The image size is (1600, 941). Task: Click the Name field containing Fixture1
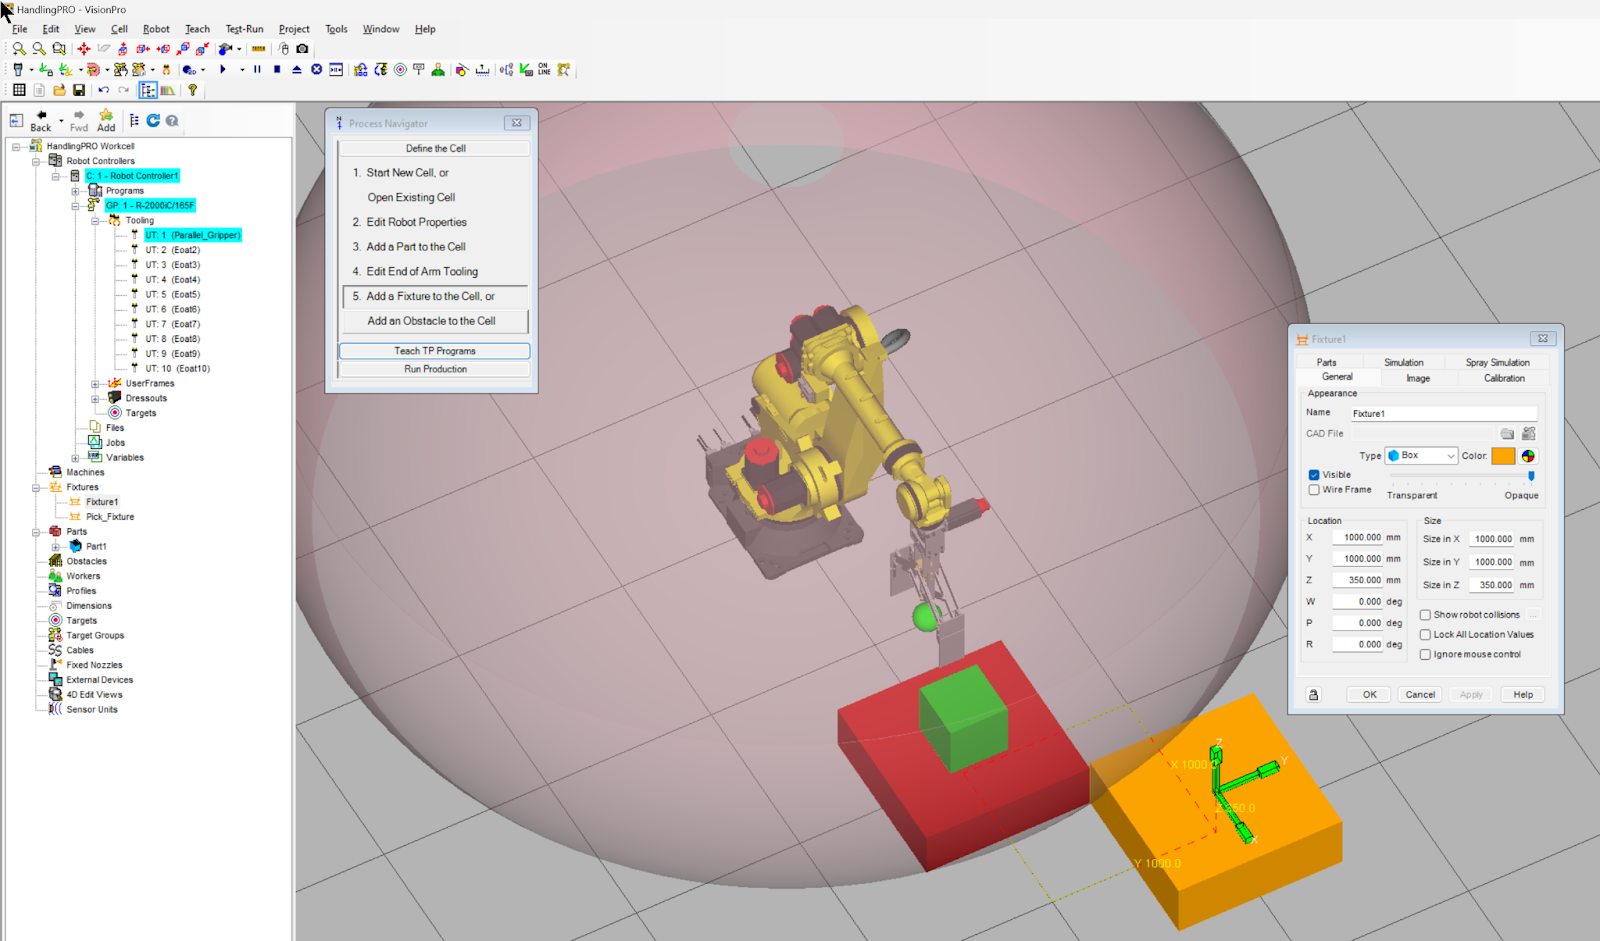(1443, 413)
